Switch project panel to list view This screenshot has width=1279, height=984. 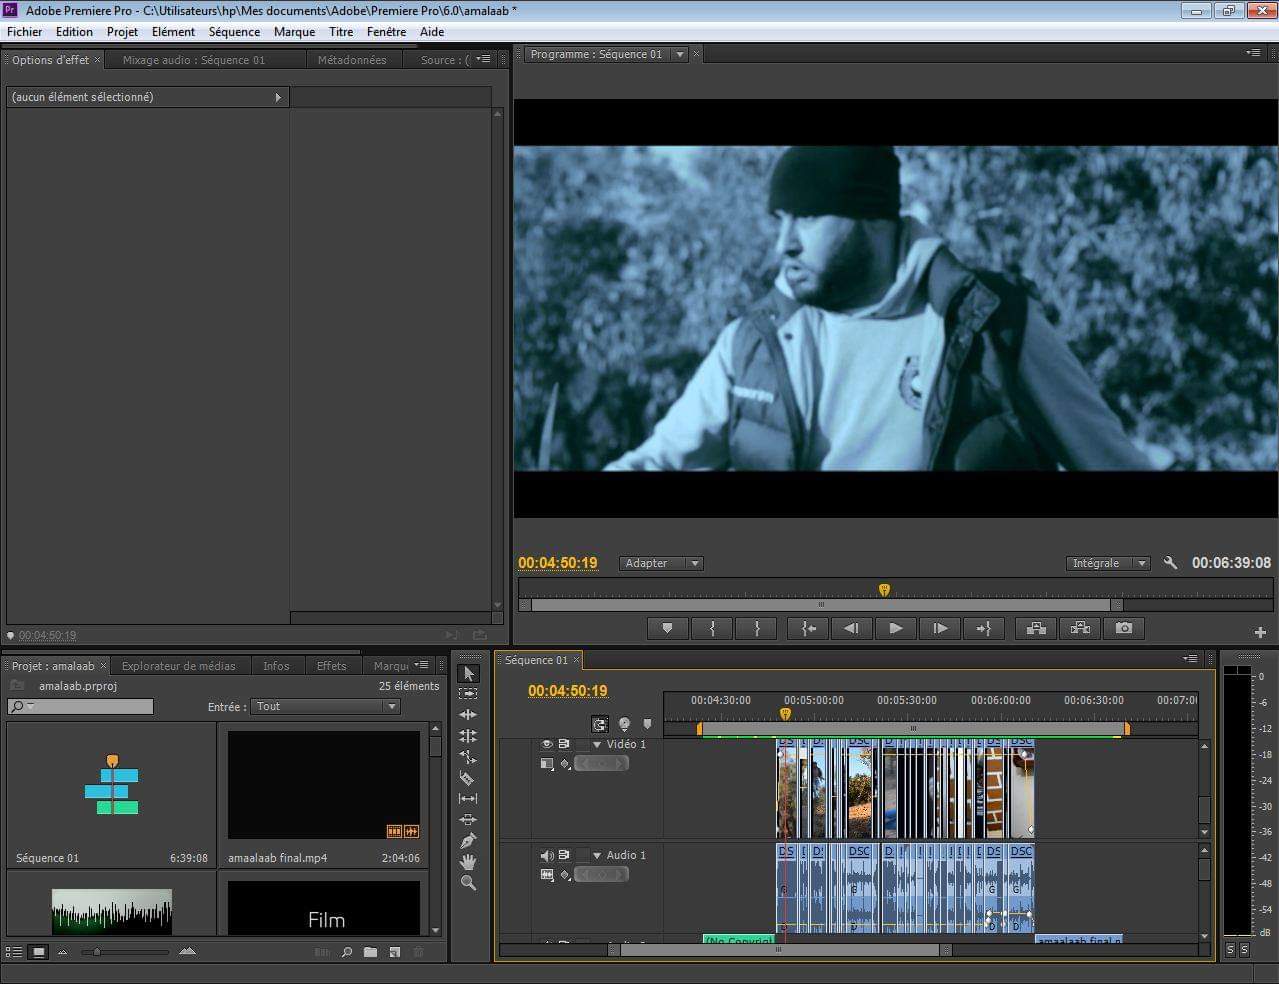coord(14,952)
